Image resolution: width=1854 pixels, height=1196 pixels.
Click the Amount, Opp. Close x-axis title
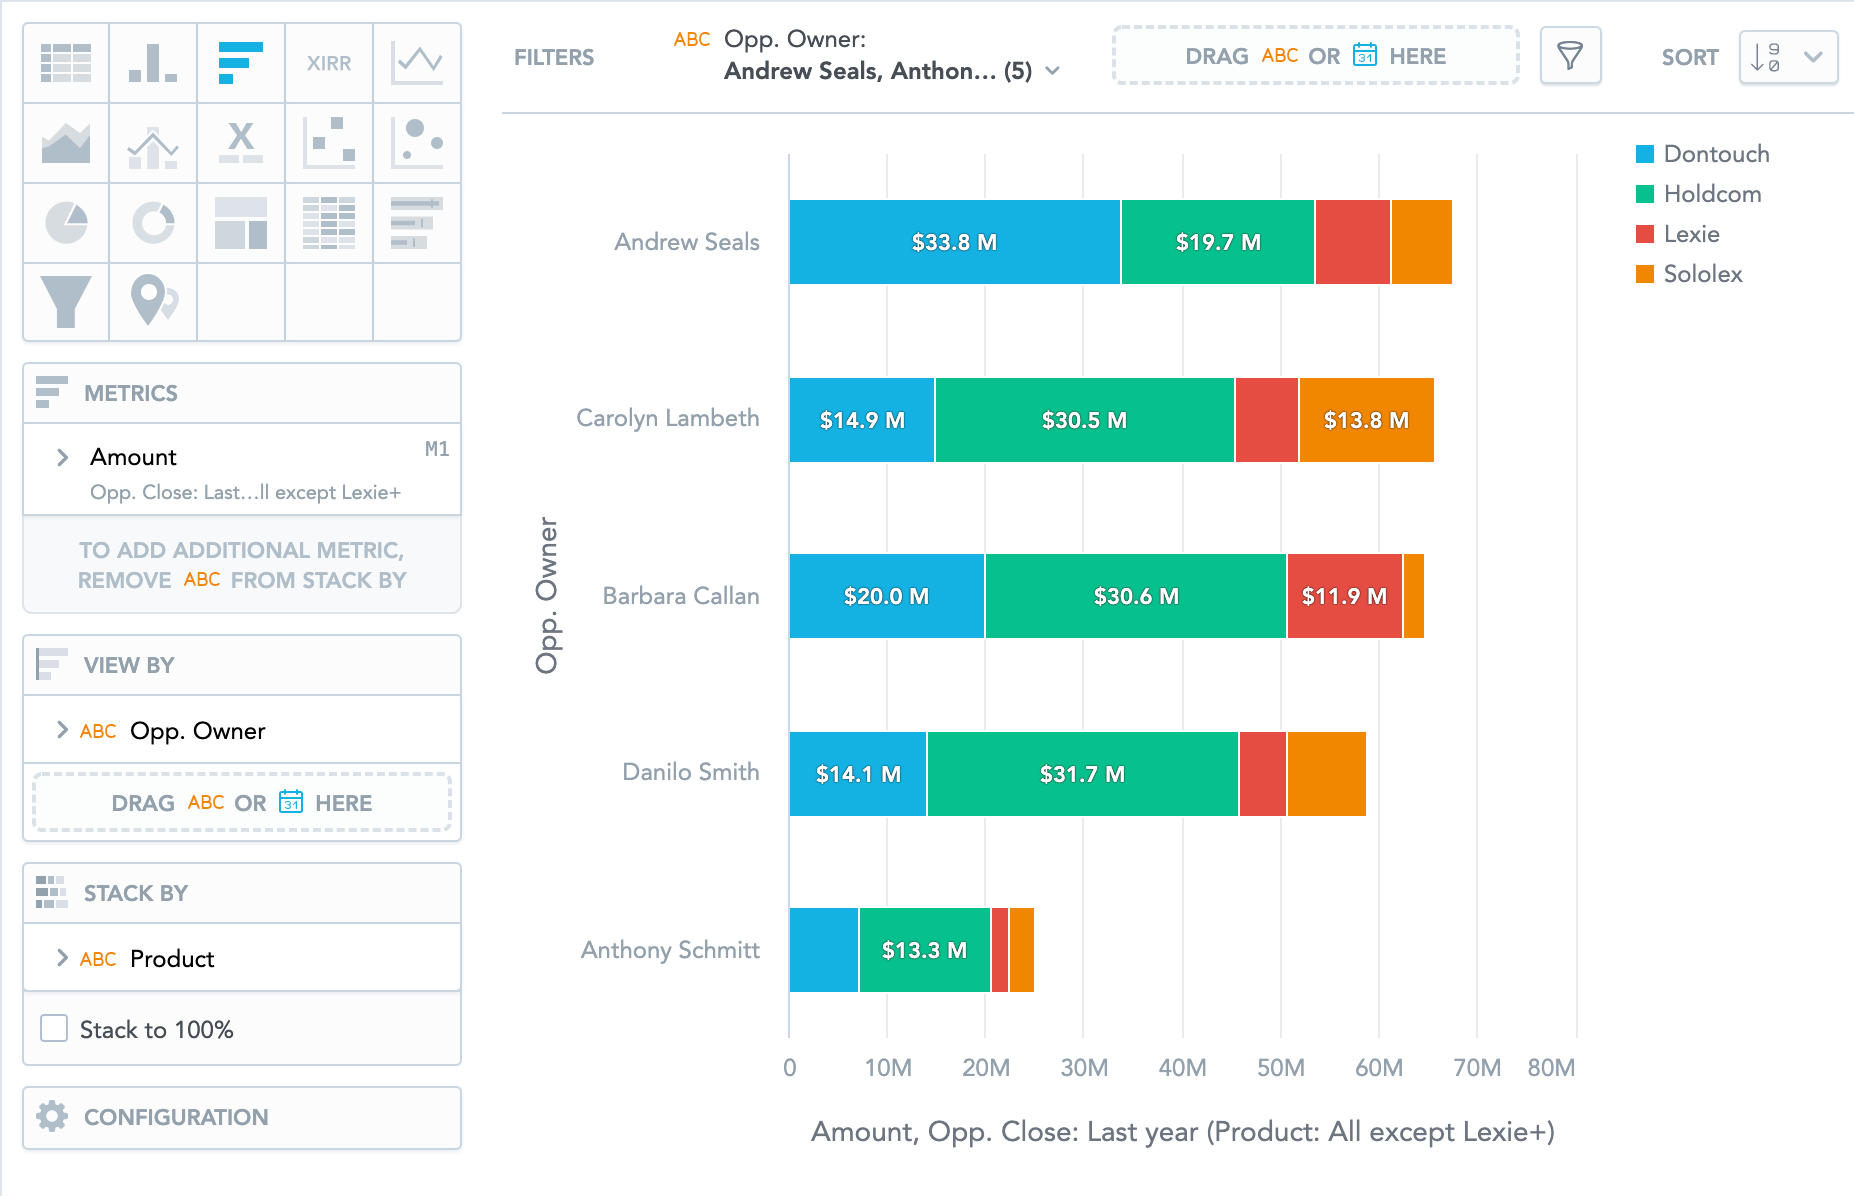pos(1183,1132)
